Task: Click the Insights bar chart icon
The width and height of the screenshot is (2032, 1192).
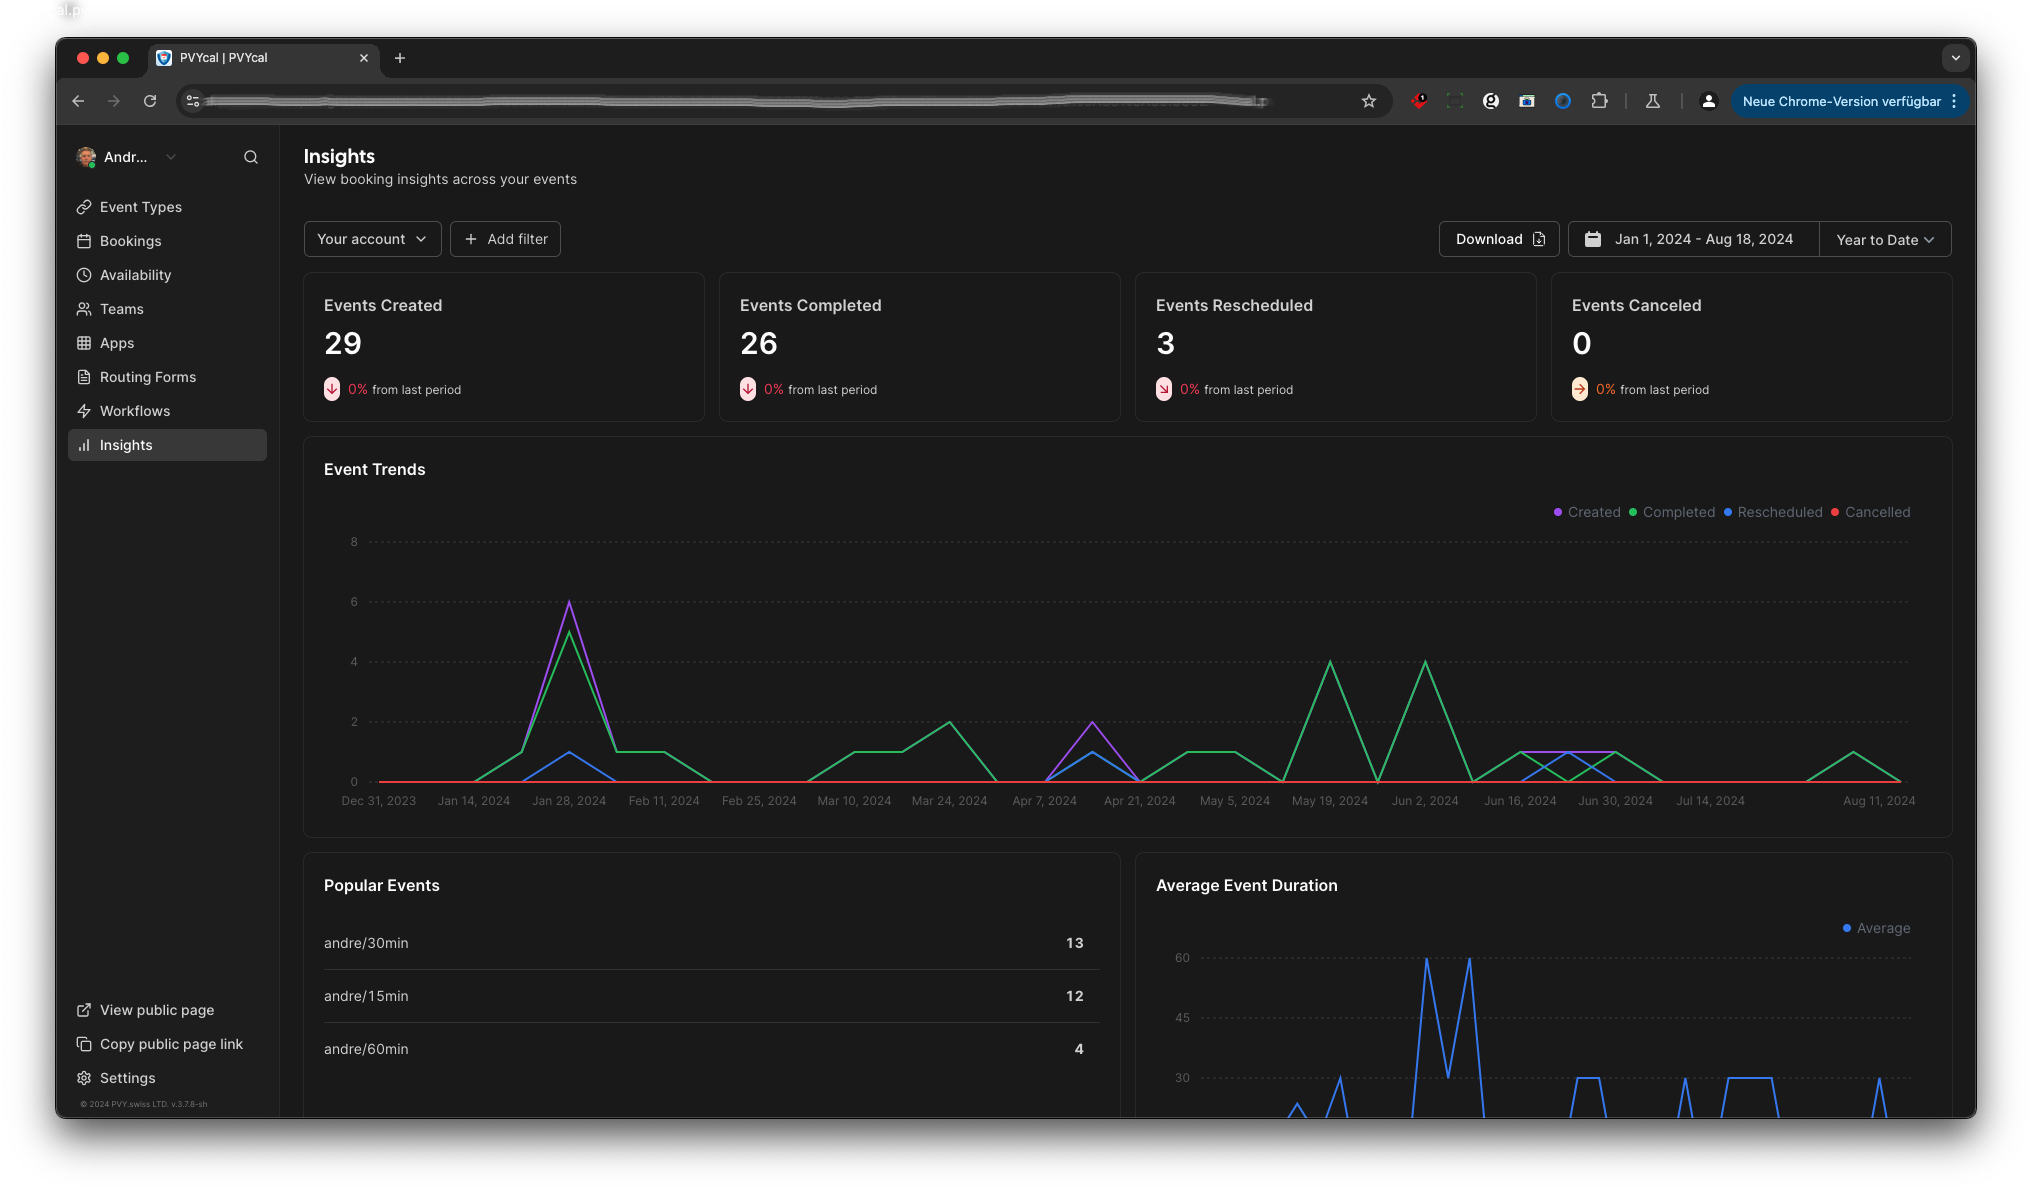Action: point(84,445)
